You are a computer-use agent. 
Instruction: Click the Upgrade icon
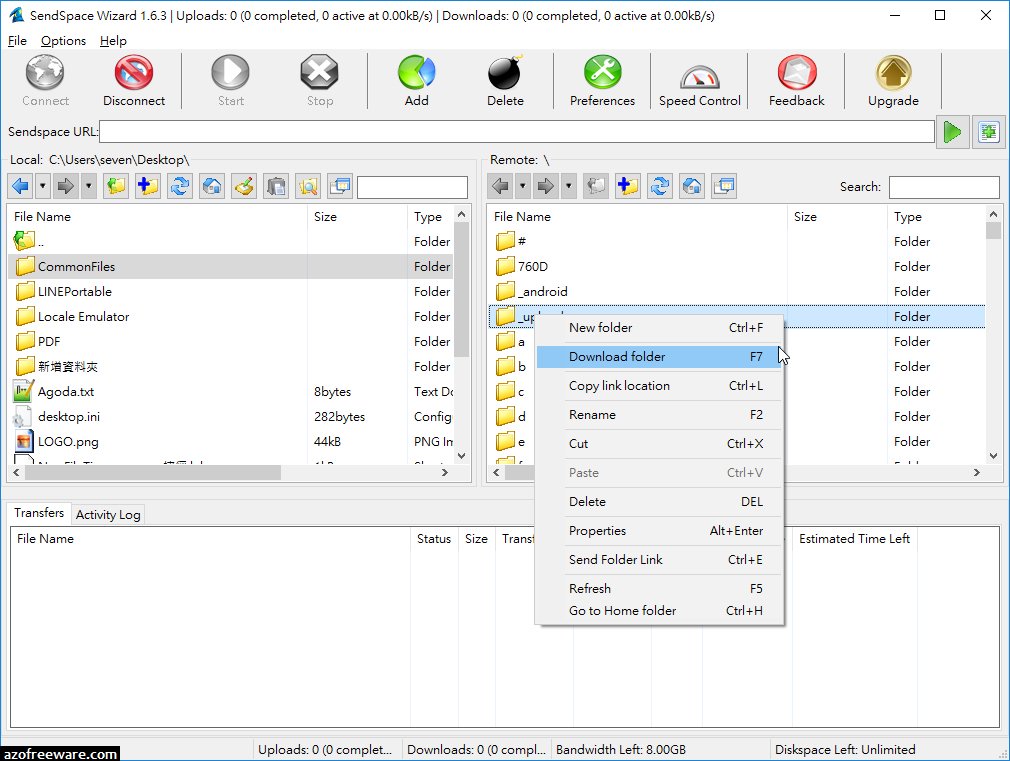pyautogui.click(x=892, y=80)
